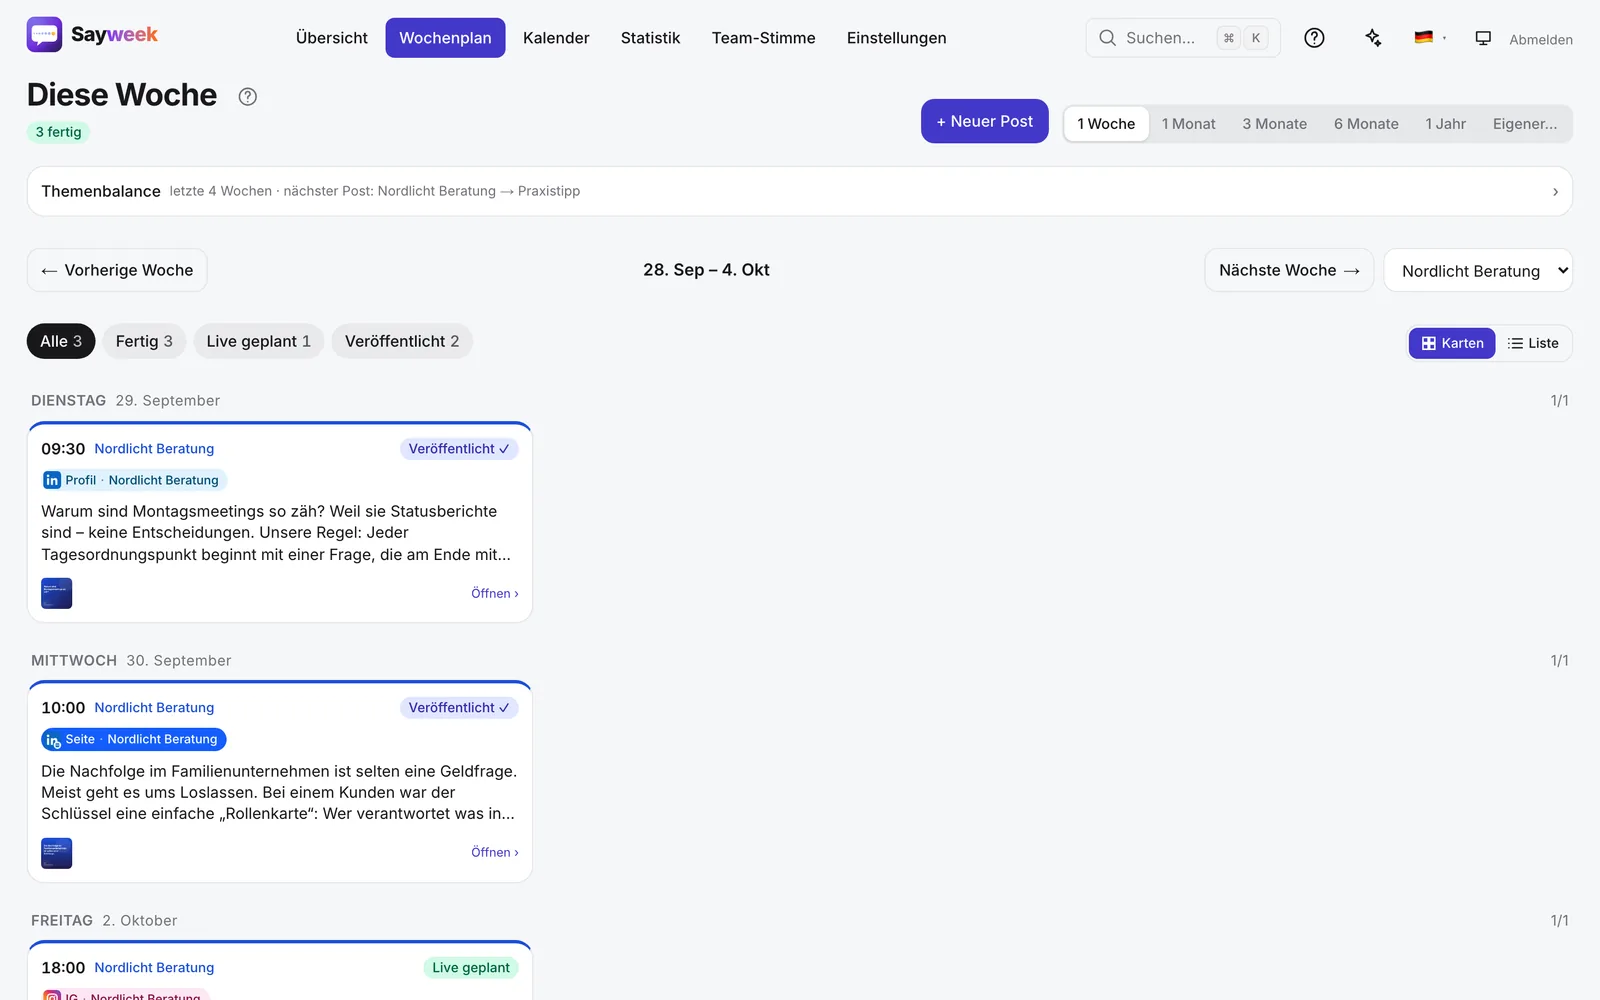Expand the Themenbalance panel chevron

coord(1555,192)
